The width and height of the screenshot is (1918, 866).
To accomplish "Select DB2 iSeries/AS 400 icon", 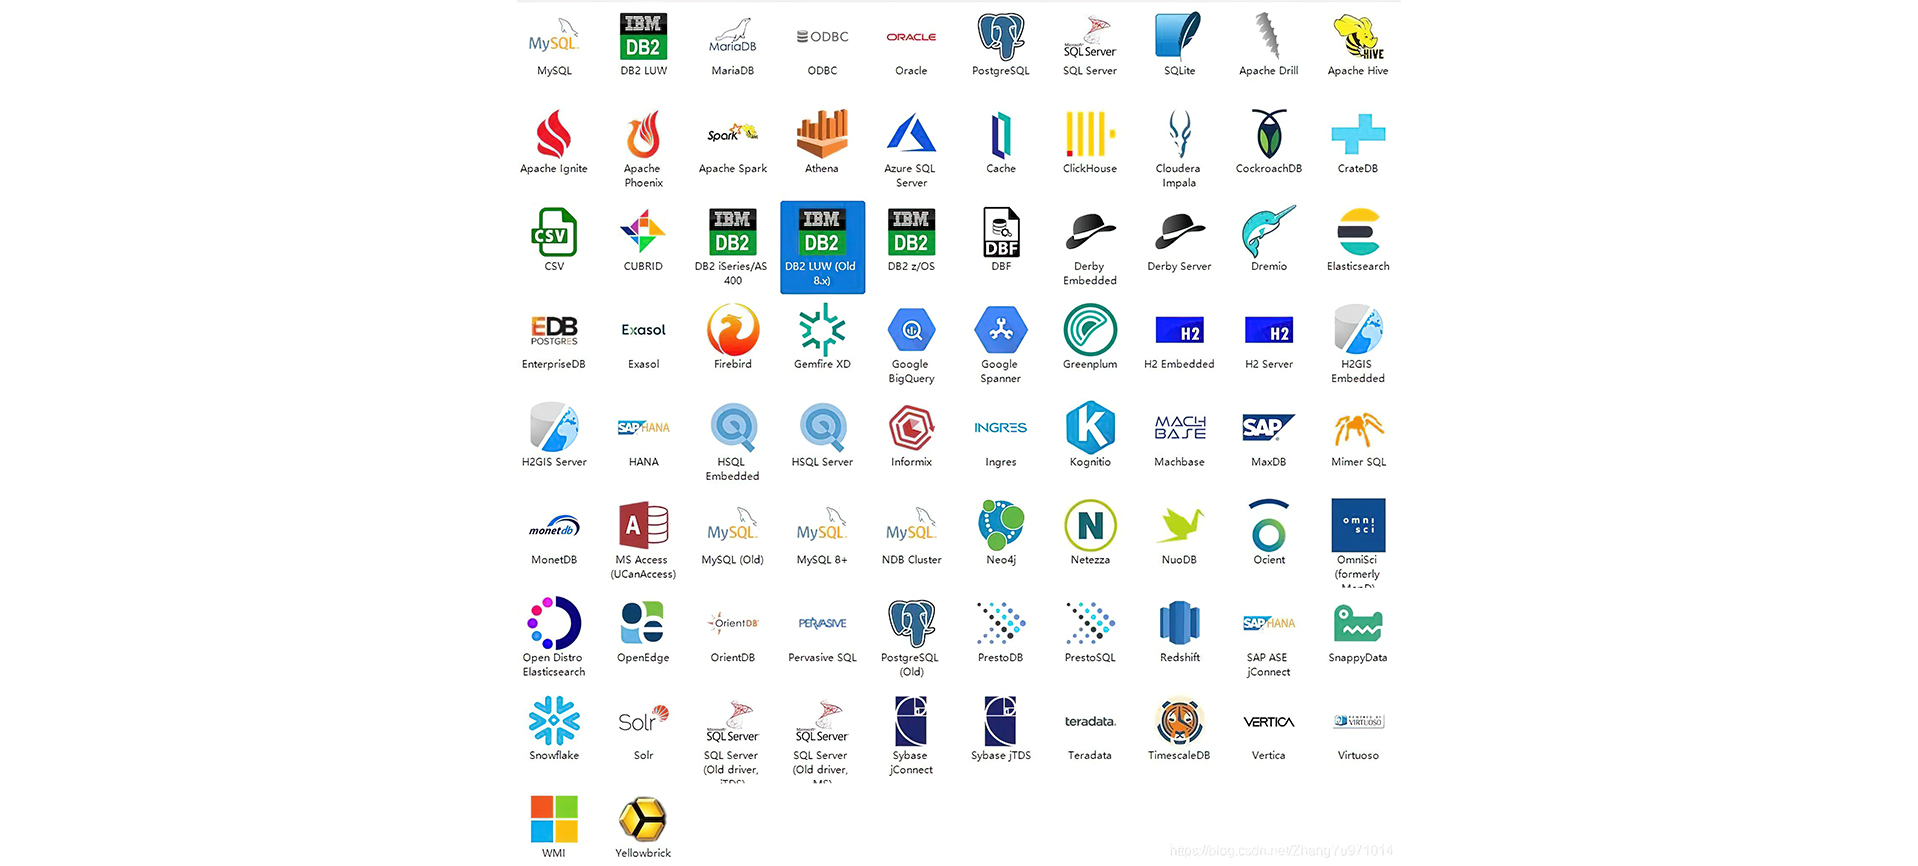I will click(733, 233).
